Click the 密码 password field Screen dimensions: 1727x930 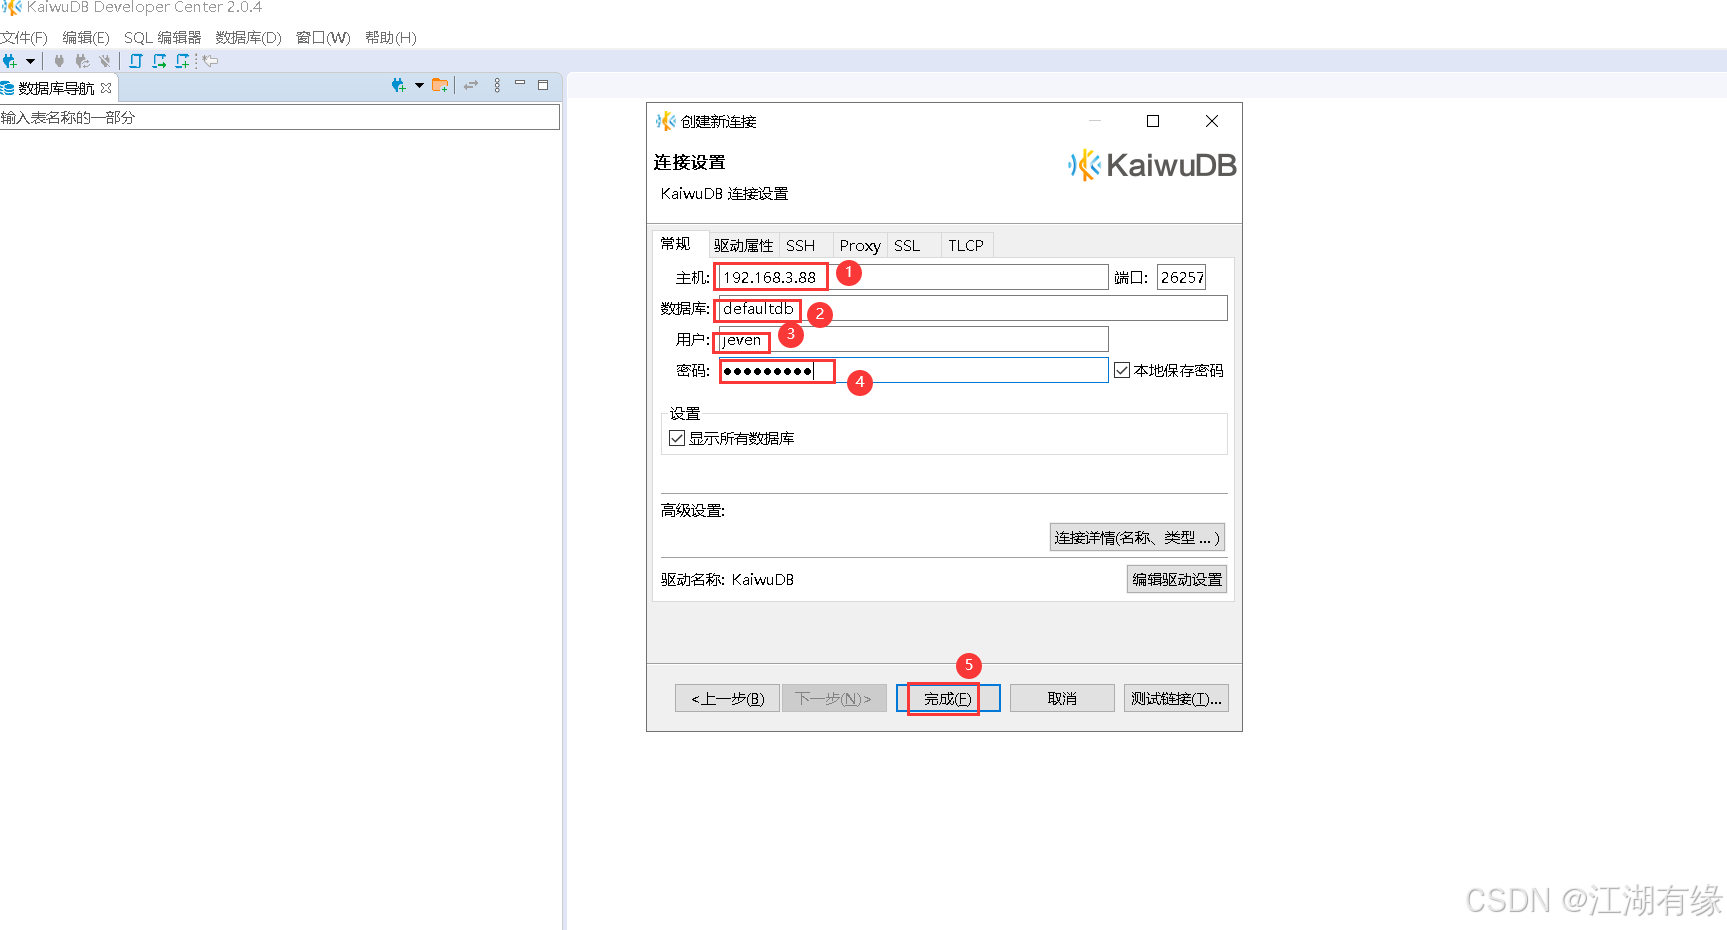coord(913,370)
